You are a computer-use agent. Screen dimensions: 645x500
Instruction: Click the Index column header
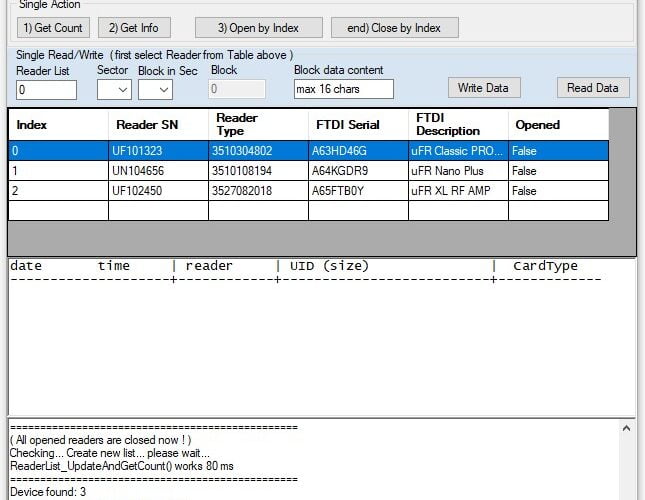coord(58,125)
